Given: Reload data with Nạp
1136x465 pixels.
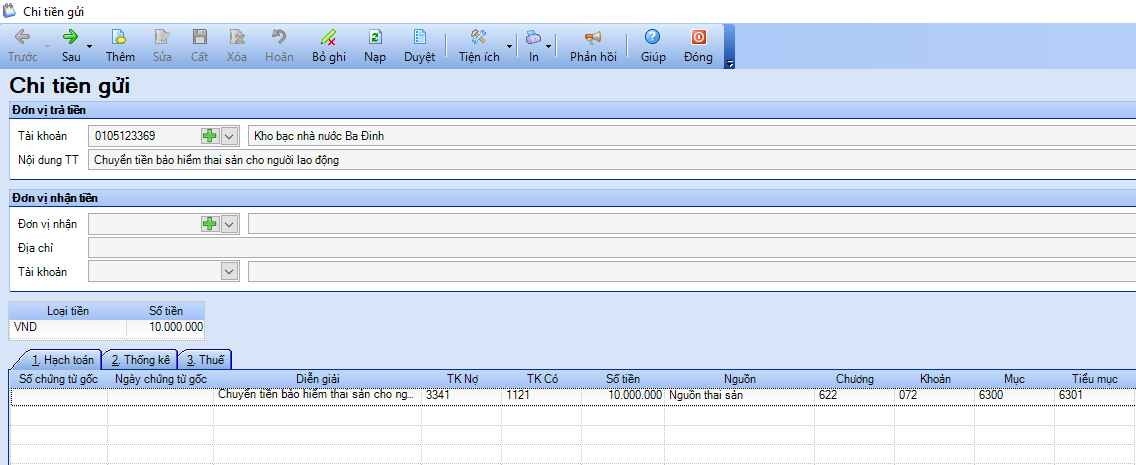Looking at the screenshot, I should point(375,46).
